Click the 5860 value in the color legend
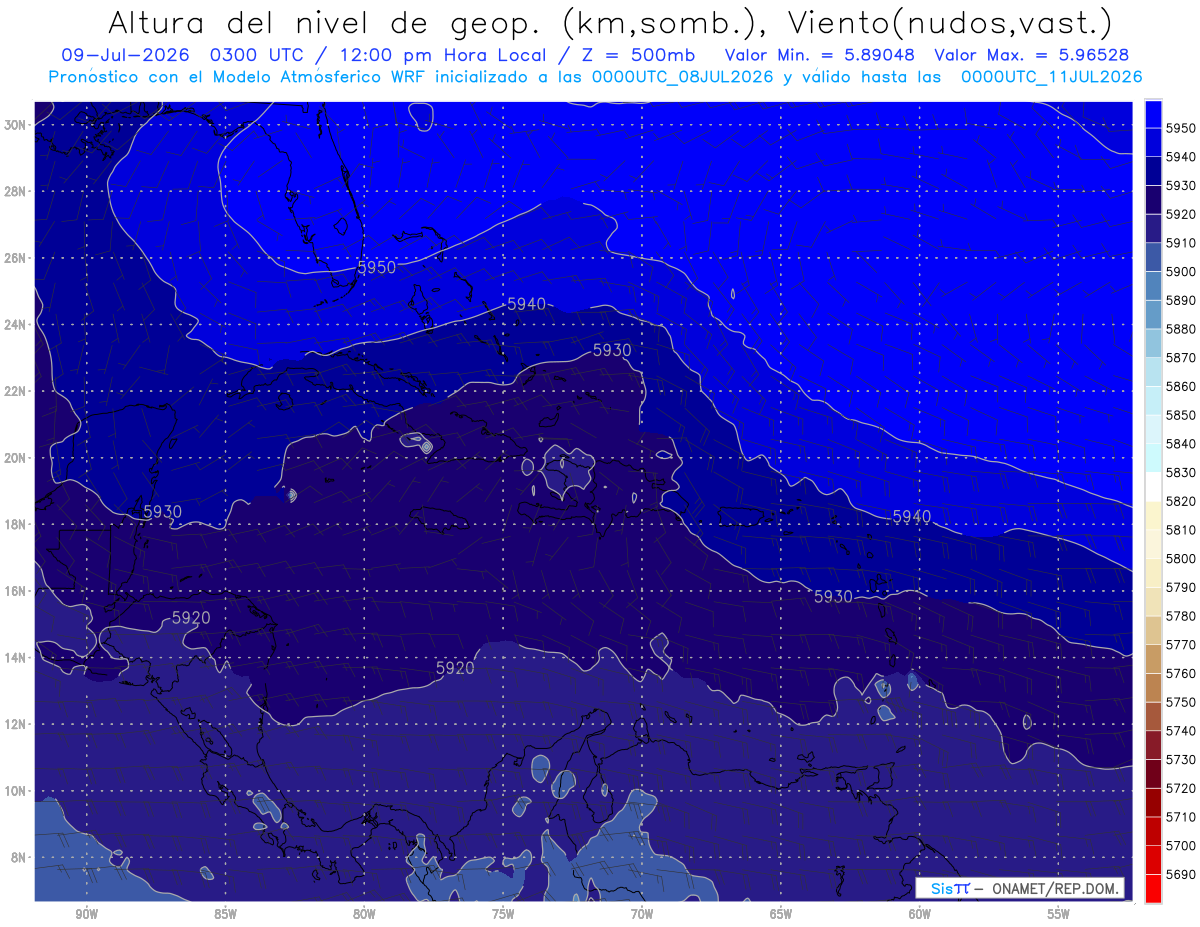1200x927 pixels. 1181,386
